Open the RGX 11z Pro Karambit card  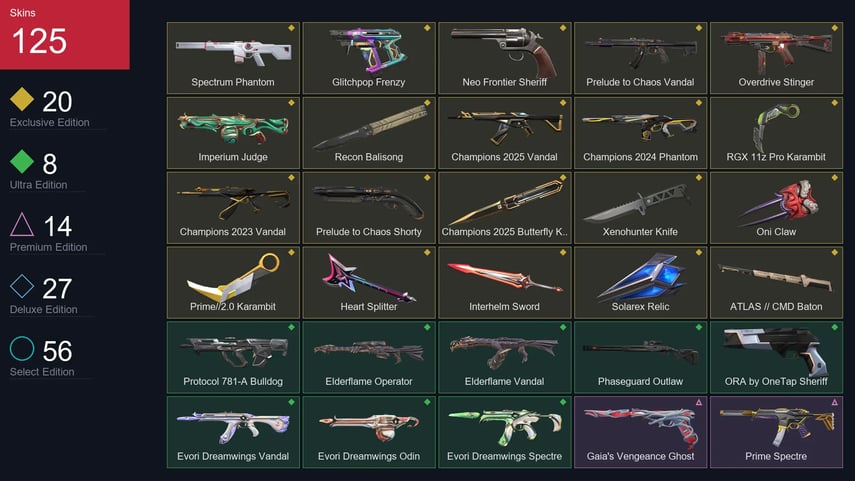[776, 133]
